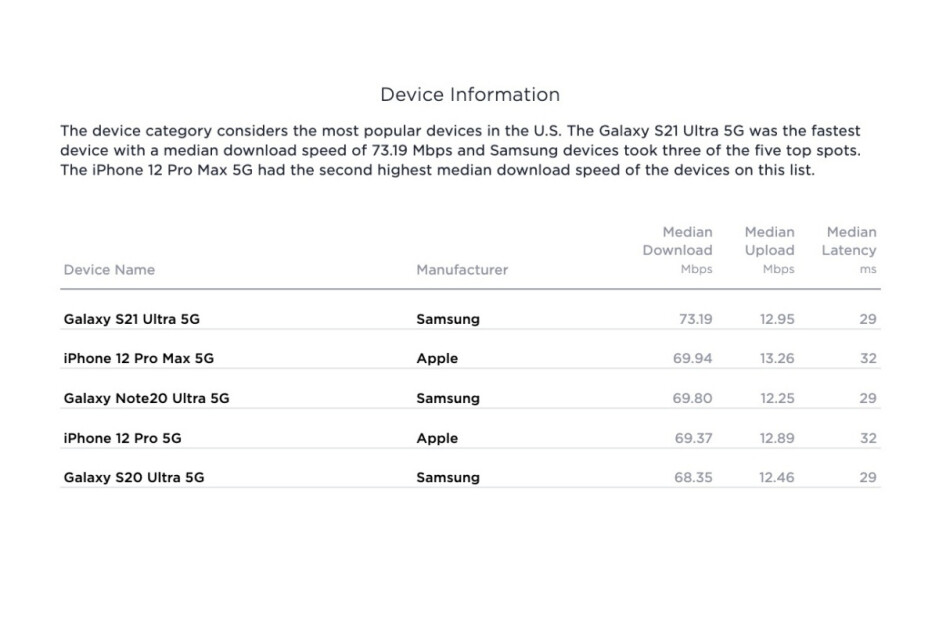
Task: Click the Device Information heading
Action: tap(469, 95)
